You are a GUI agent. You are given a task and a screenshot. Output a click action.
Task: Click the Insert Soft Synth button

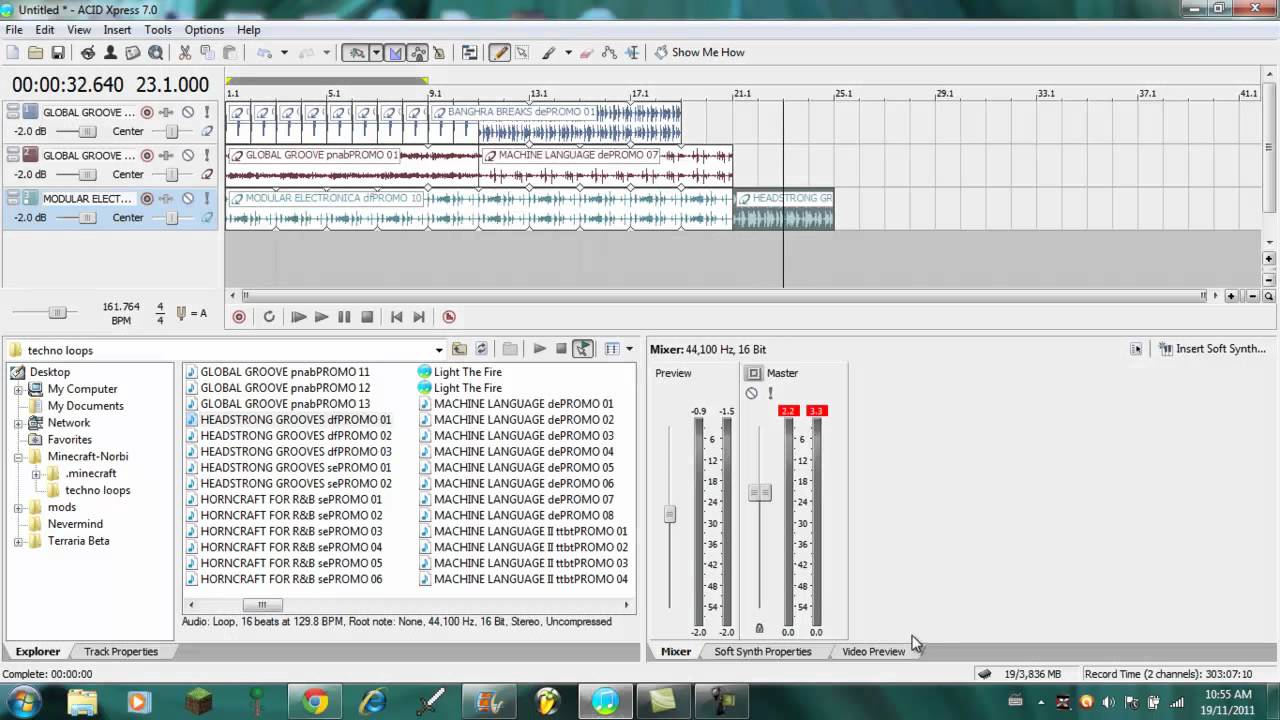[1212, 349]
